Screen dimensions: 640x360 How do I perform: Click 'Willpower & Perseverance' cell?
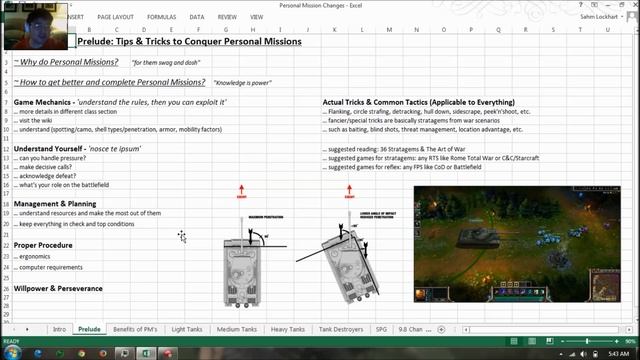58,288
